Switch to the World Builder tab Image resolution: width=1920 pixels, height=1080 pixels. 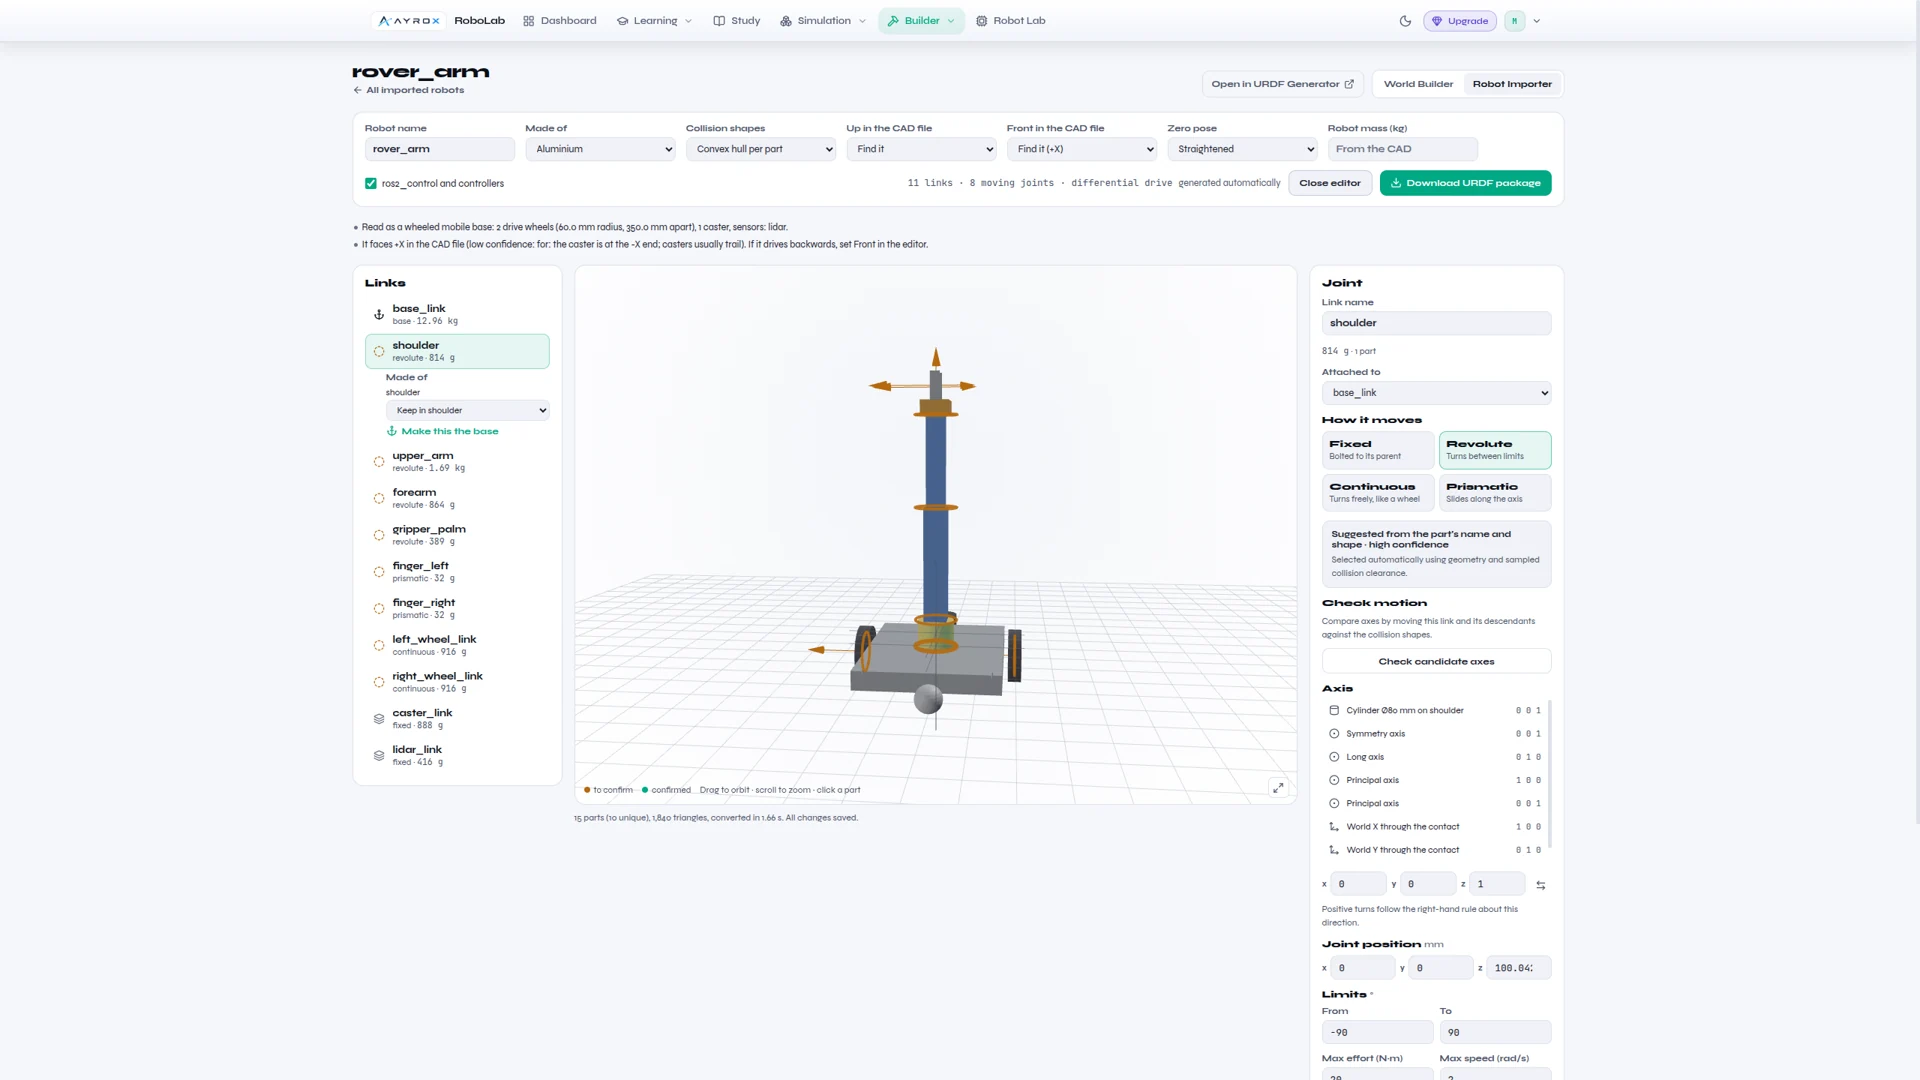pyautogui.click(x=1418, y=84)
